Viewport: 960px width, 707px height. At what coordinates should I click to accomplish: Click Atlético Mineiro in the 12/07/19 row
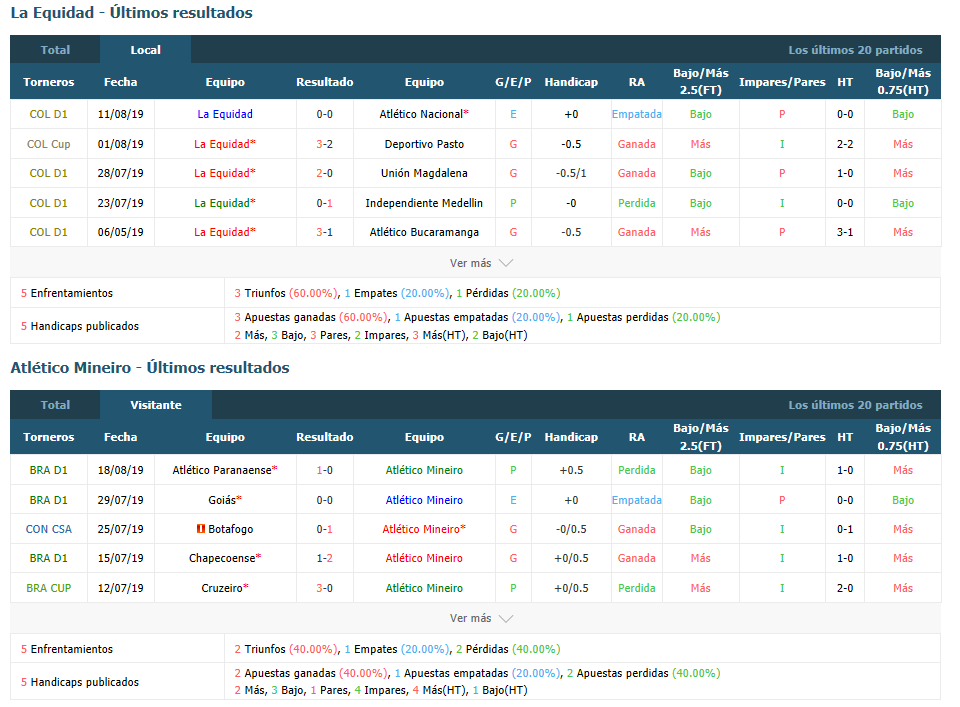point(424,588)
